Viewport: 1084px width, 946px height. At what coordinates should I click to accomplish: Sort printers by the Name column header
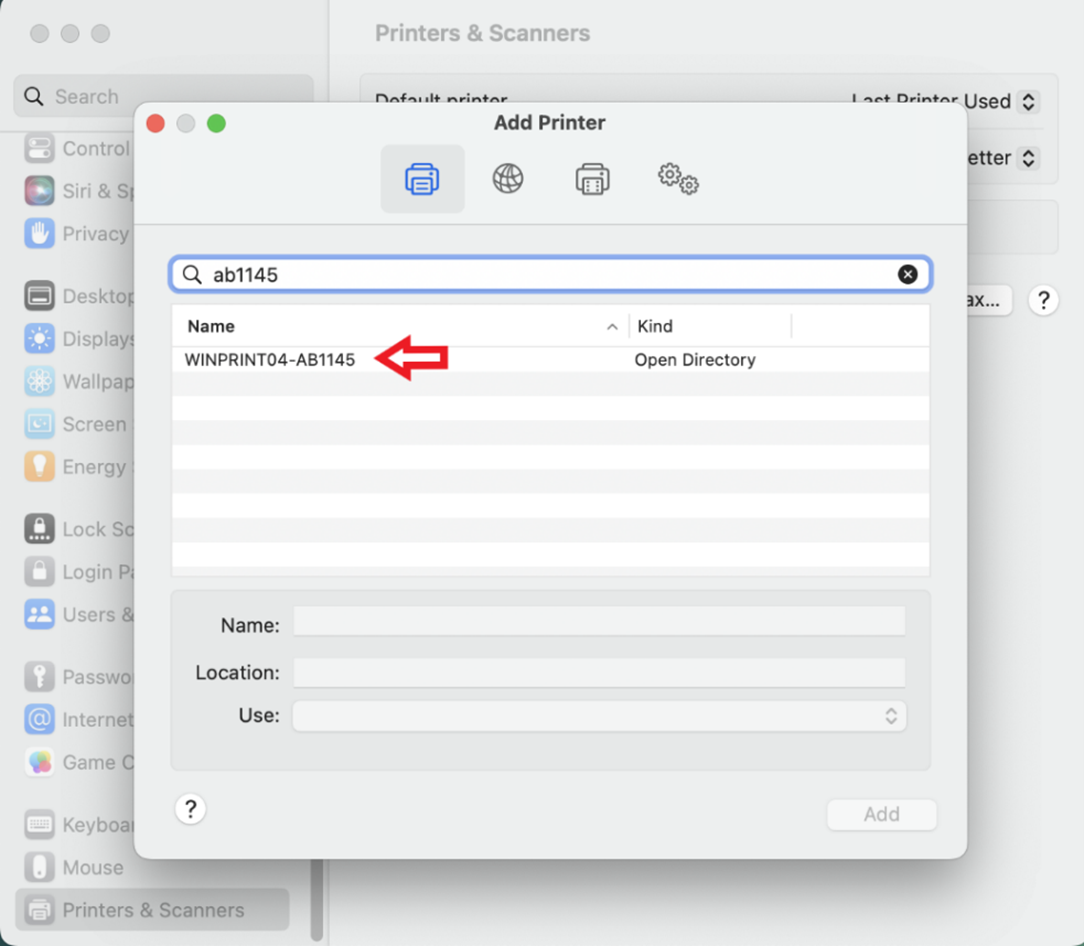[x=400, y=326]
